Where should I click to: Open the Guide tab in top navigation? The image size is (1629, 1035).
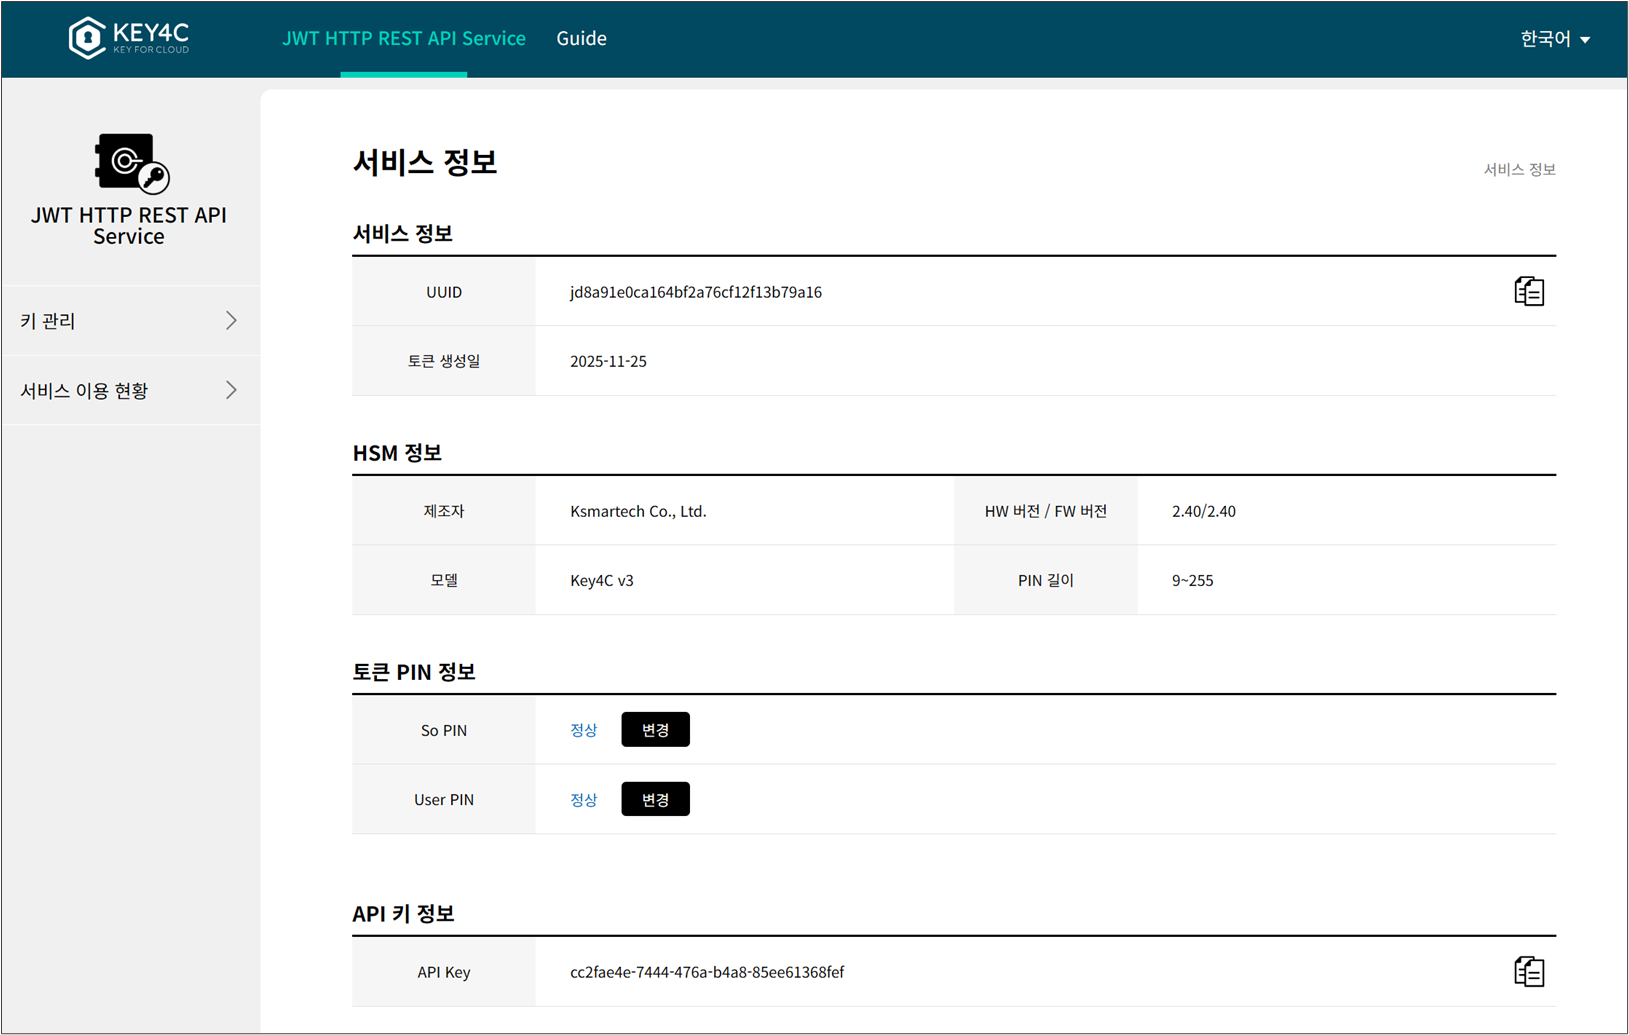point(581,38)
